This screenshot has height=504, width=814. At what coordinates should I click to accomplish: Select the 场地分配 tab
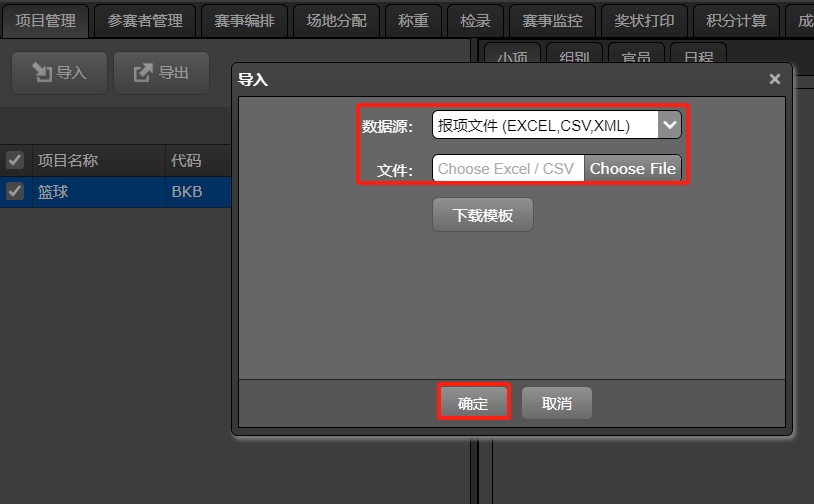pyautogui.click(x=336, y=21)
